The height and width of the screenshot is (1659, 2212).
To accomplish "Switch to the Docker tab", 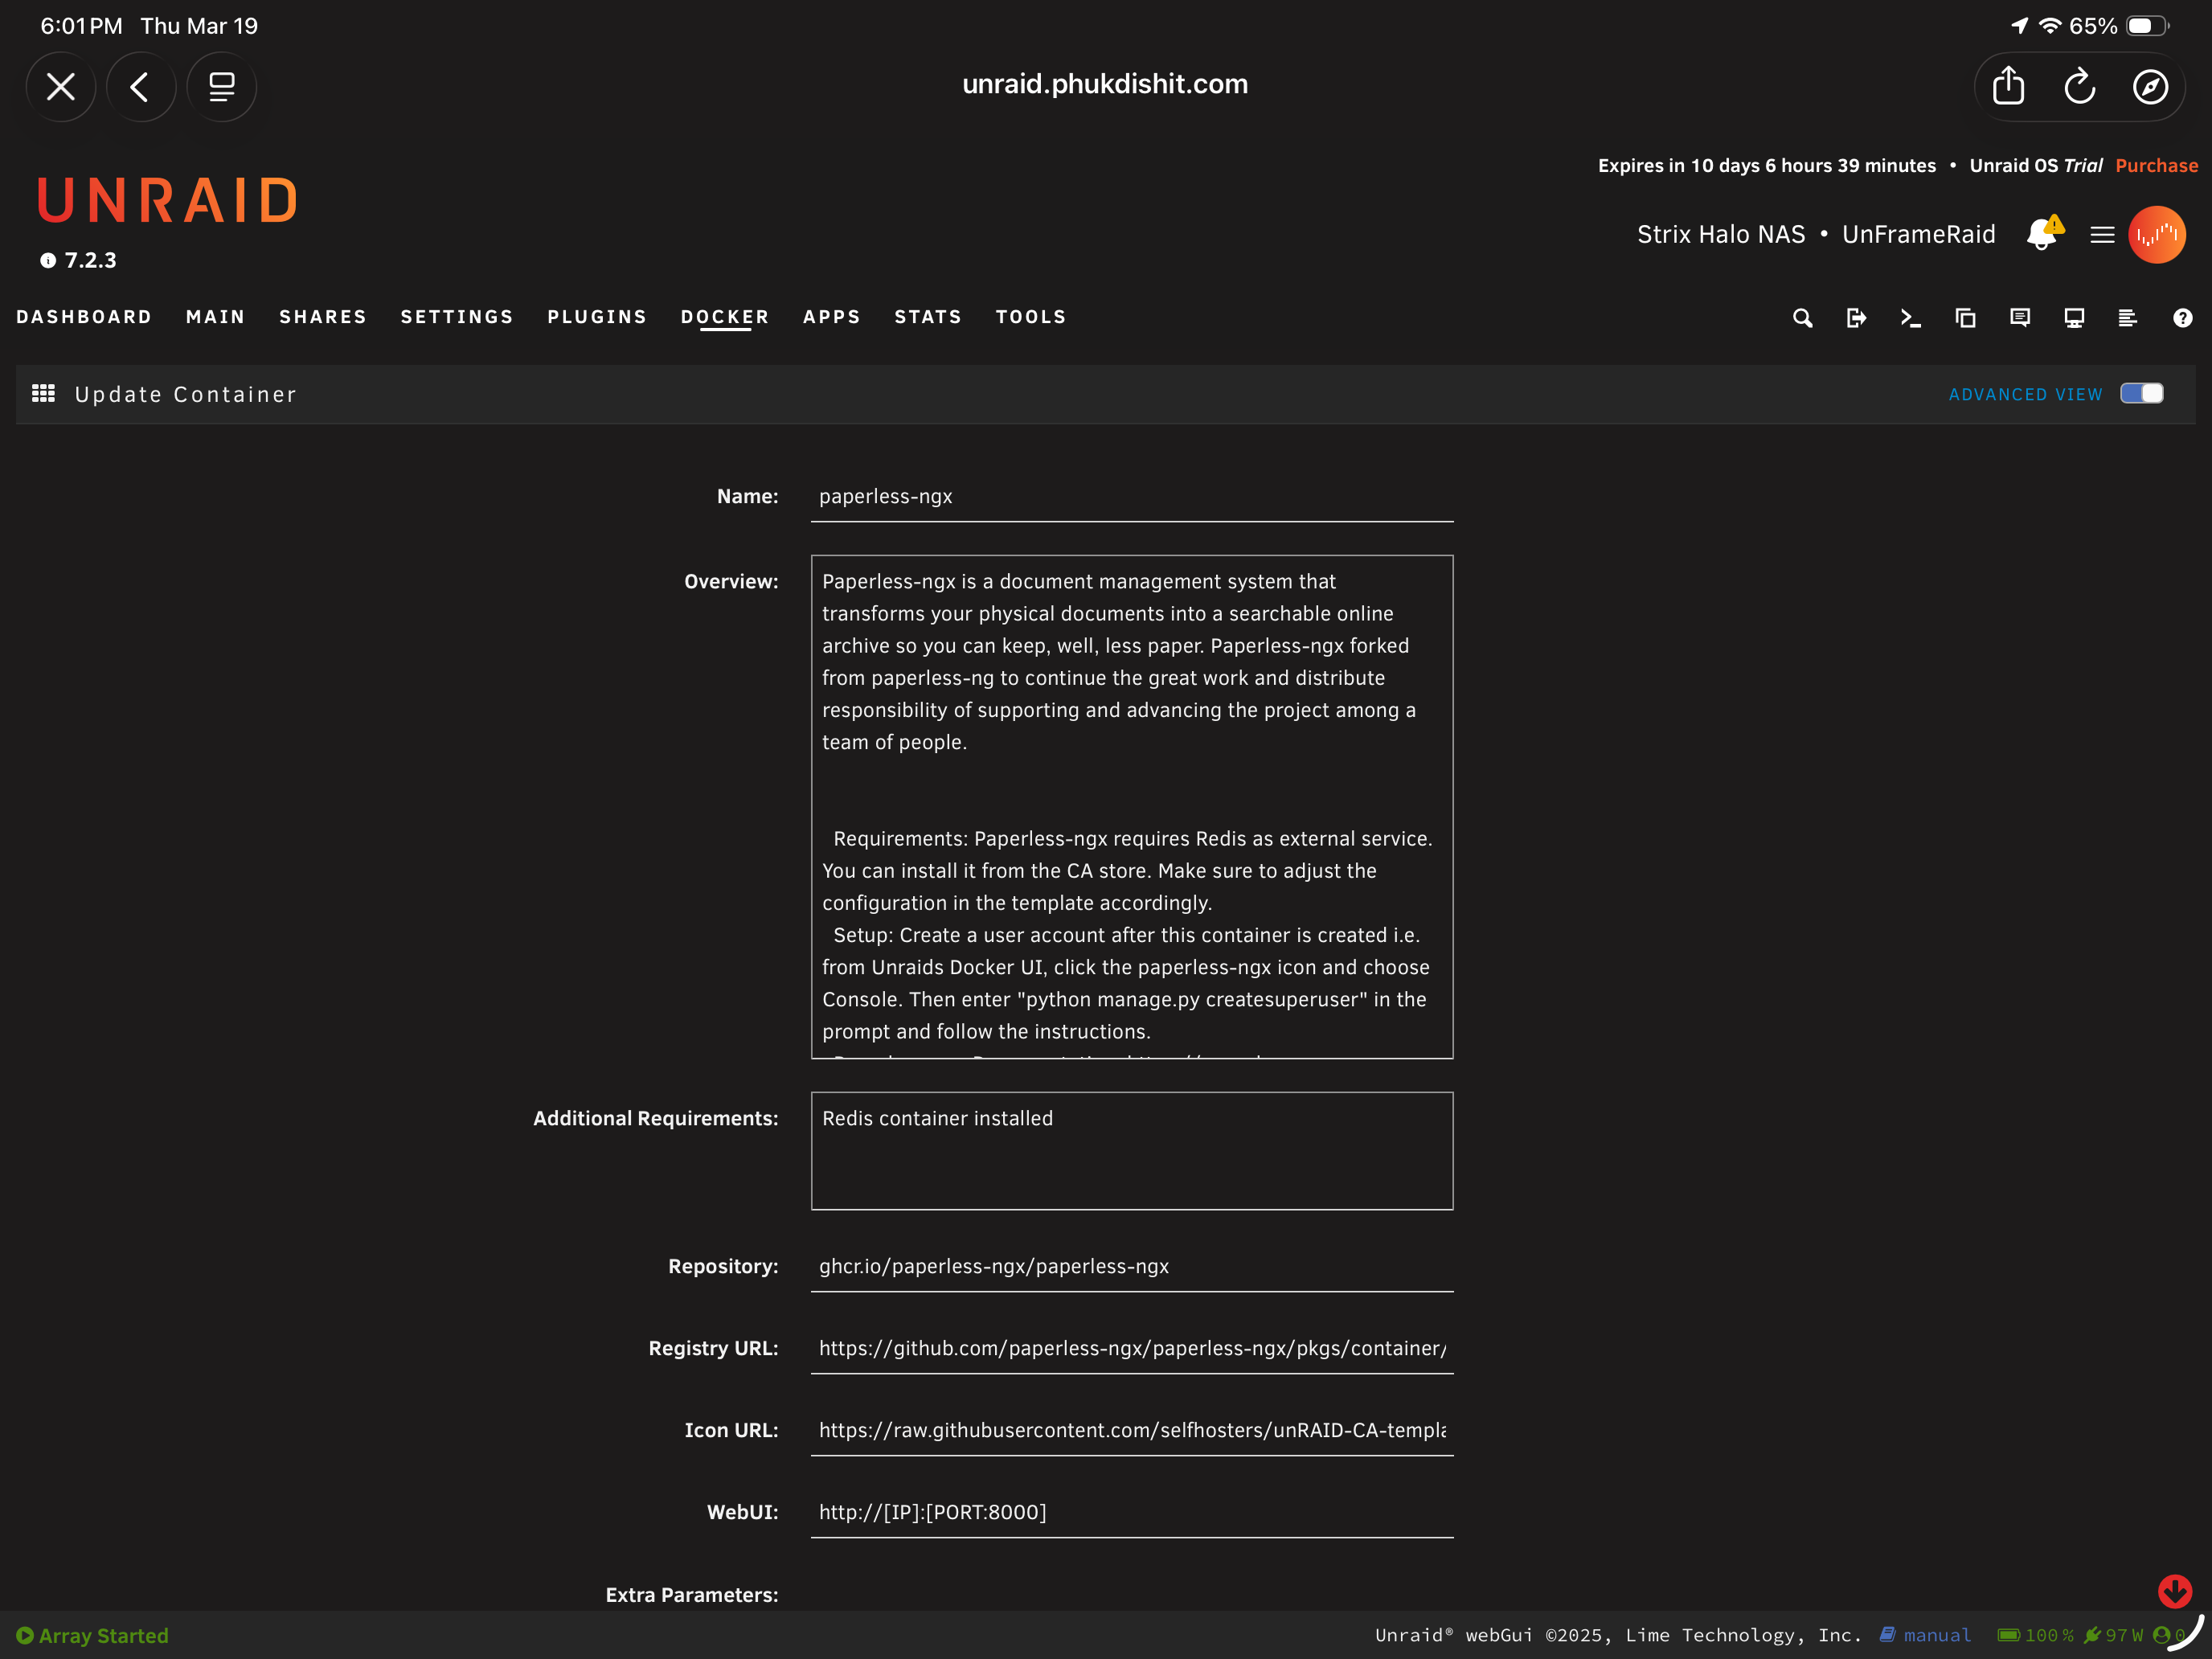I will click(725, 317).
